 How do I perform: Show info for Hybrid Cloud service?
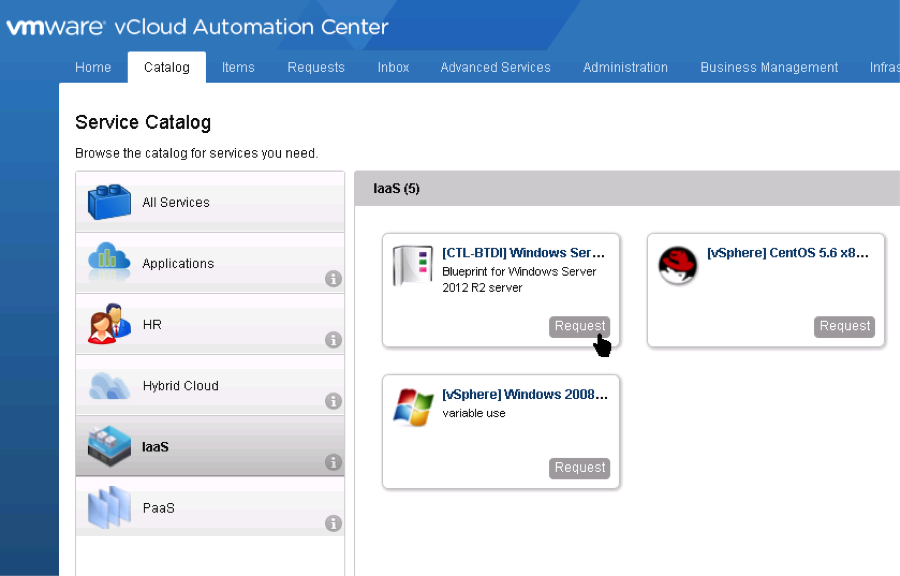pos(333,401)
